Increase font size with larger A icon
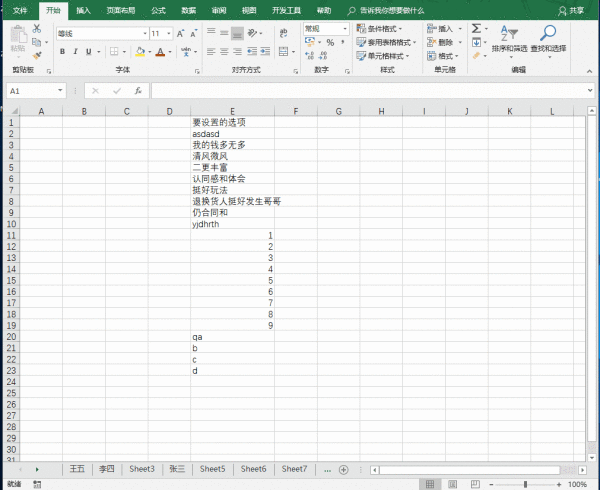This screenshot has width=600, height=490. [x=180, y=33]
